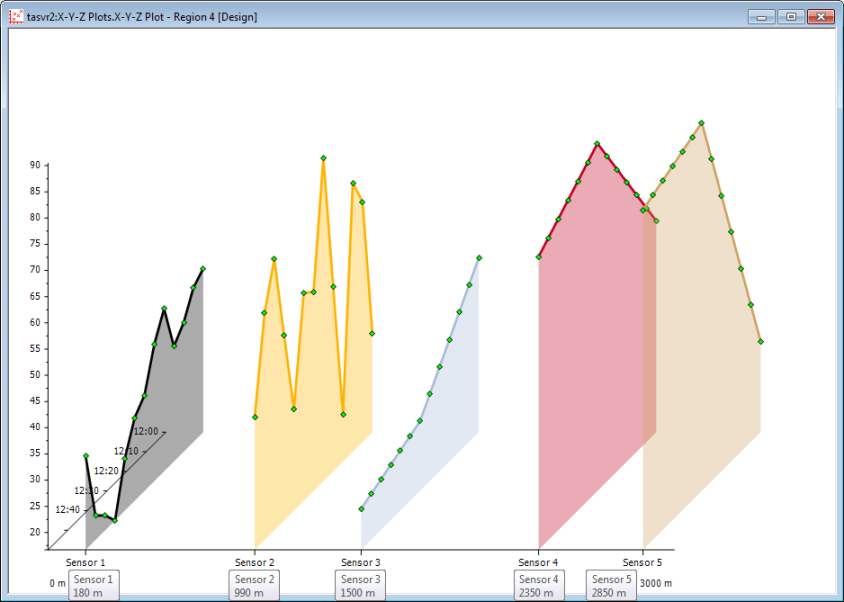The width and height of the screenshot is (844, 602).
Task: Click the Sensor 3 1500 m label box
Action: (x=360, y=586)
